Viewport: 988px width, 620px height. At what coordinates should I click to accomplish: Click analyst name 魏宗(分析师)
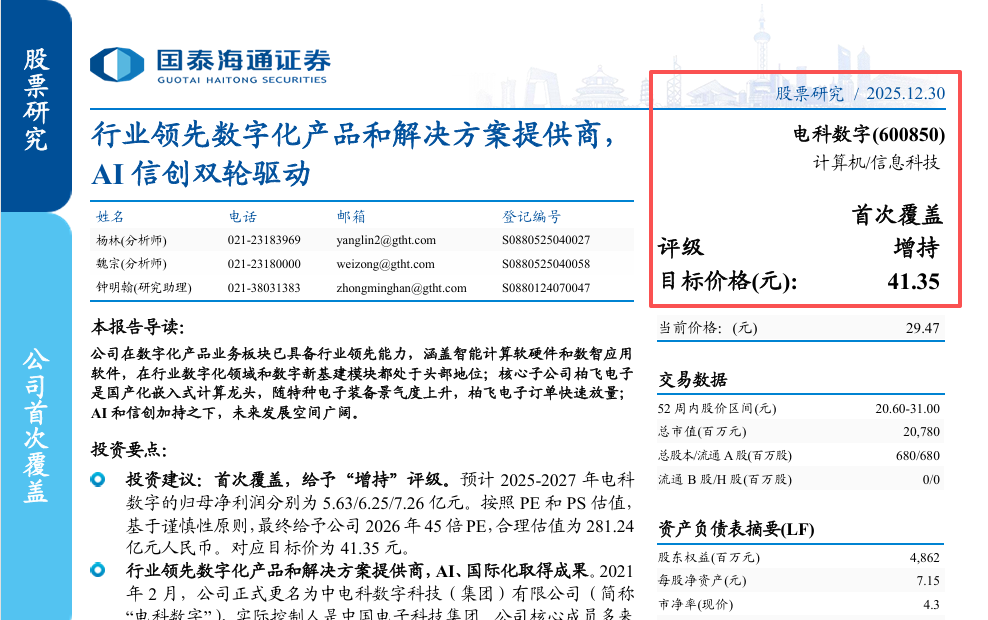(131, 264)
